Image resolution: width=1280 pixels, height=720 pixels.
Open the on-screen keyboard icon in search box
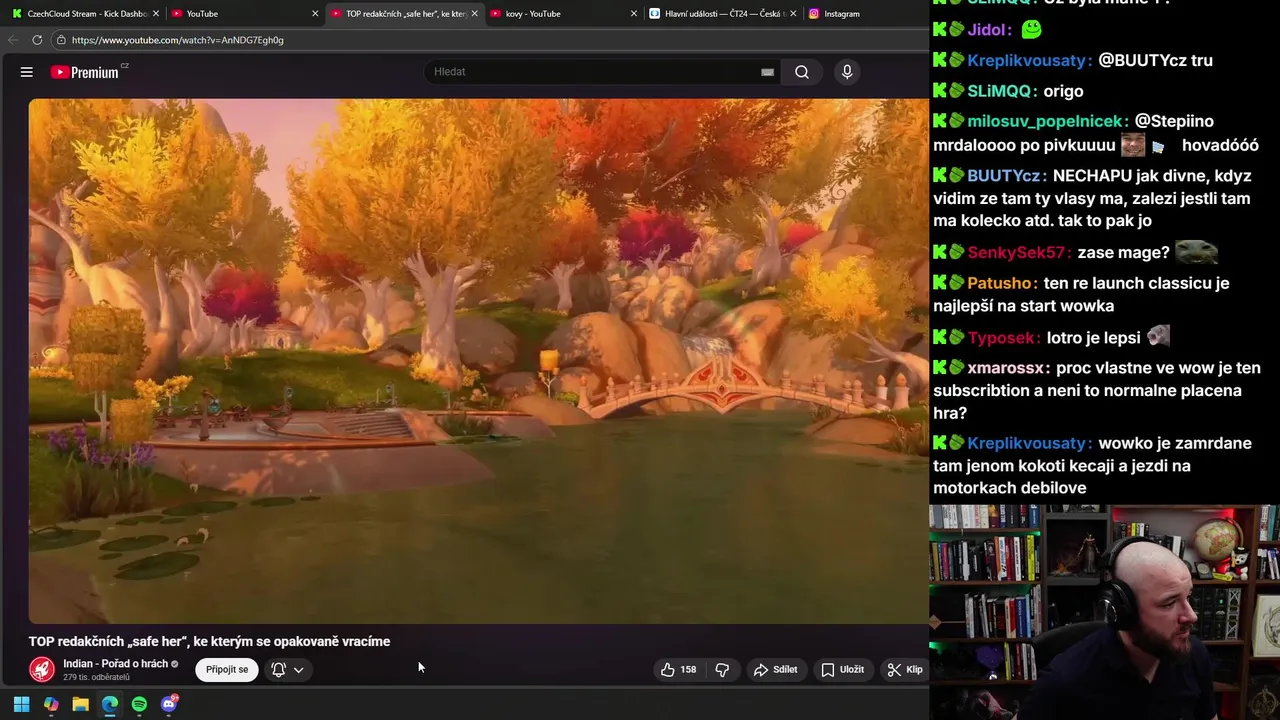point(767,72)
